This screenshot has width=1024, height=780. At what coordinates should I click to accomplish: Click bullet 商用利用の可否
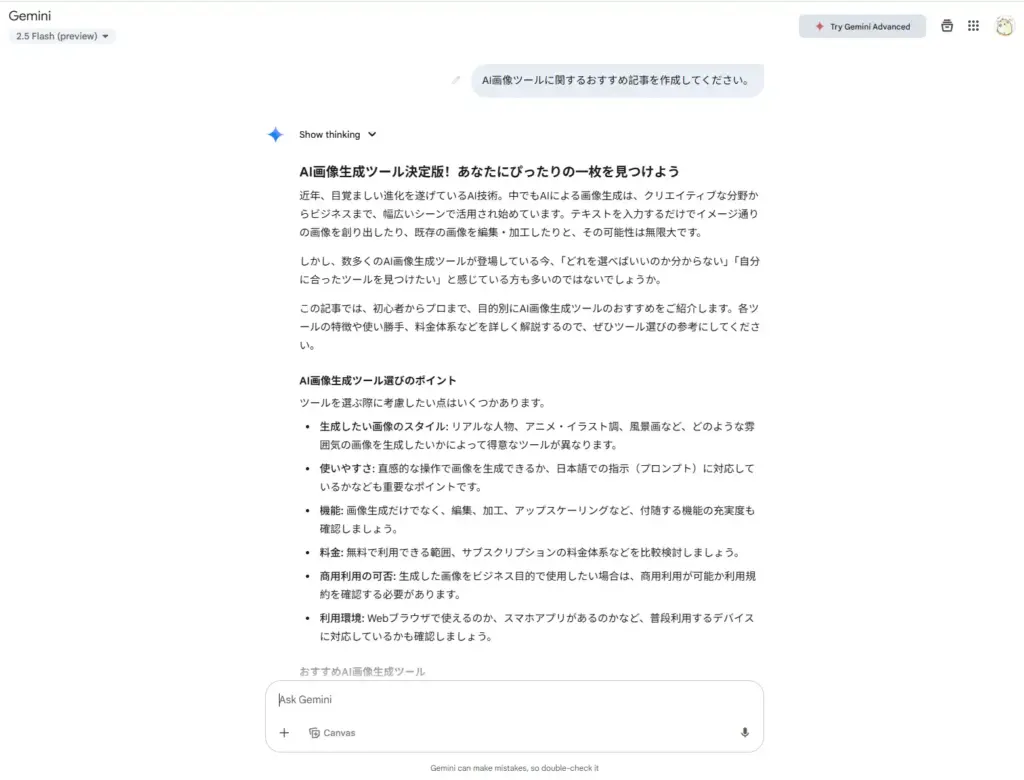[x=537, y=585]
